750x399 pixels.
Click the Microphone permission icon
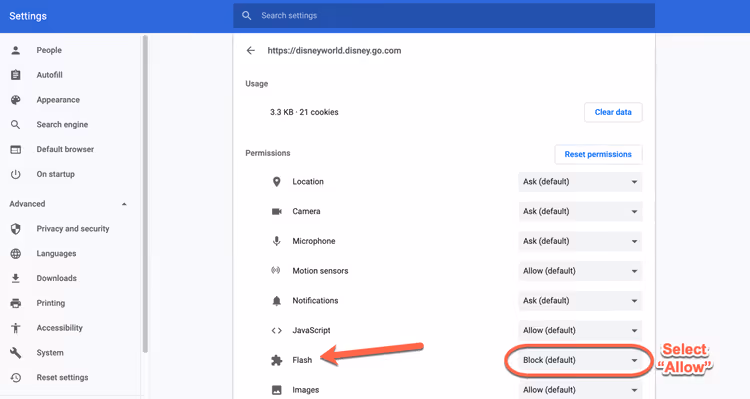click(x=276, y=241)
